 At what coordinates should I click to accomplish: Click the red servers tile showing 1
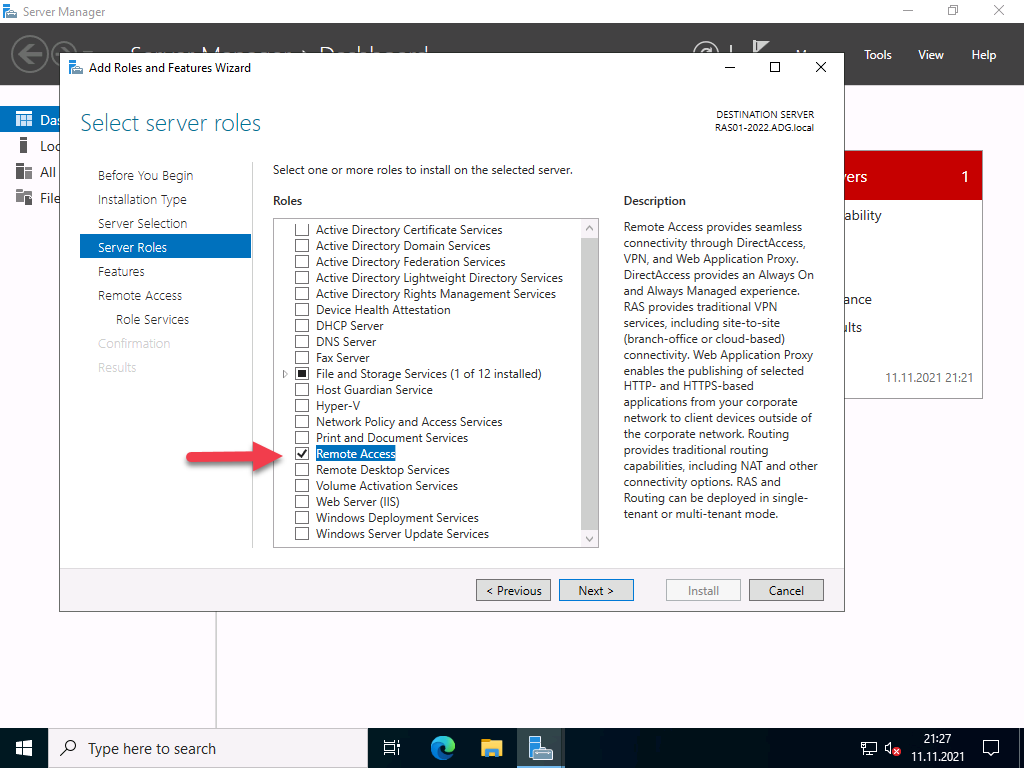pyautogui.click(x=913, y=176)
